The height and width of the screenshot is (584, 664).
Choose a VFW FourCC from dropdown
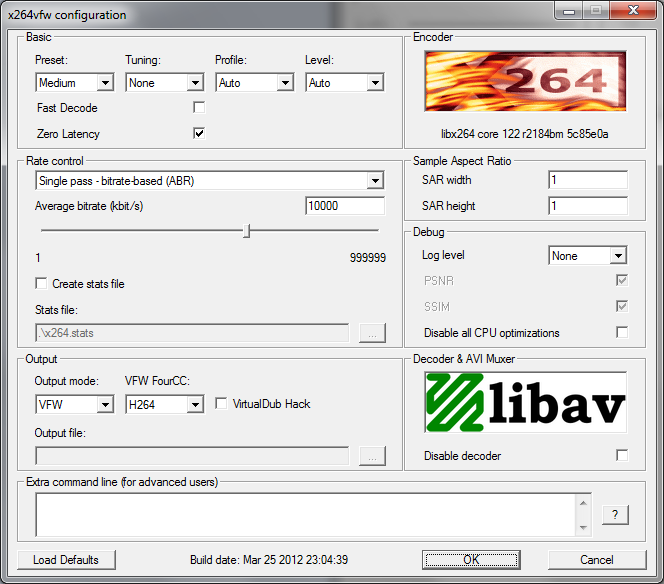click(x=165, y=404)
